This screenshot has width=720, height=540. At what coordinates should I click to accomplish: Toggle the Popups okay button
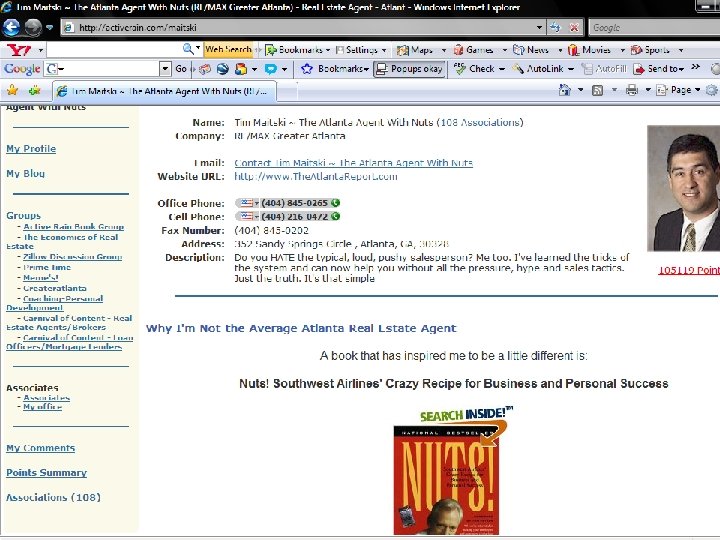tap(410, 69)
